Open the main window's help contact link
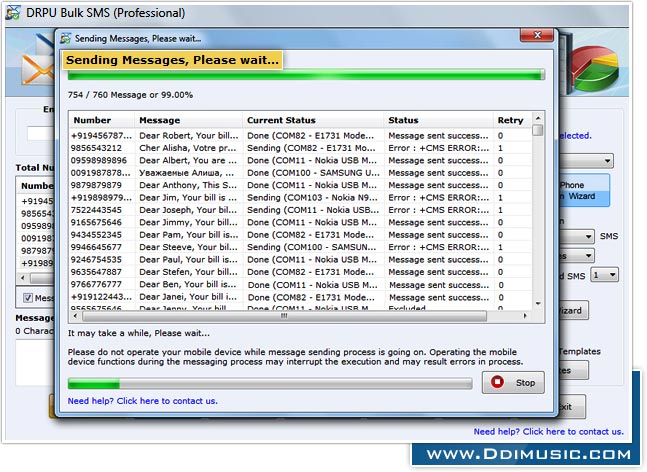The width and height of the screenshot is (647, 472). click(x=548, y=432)
